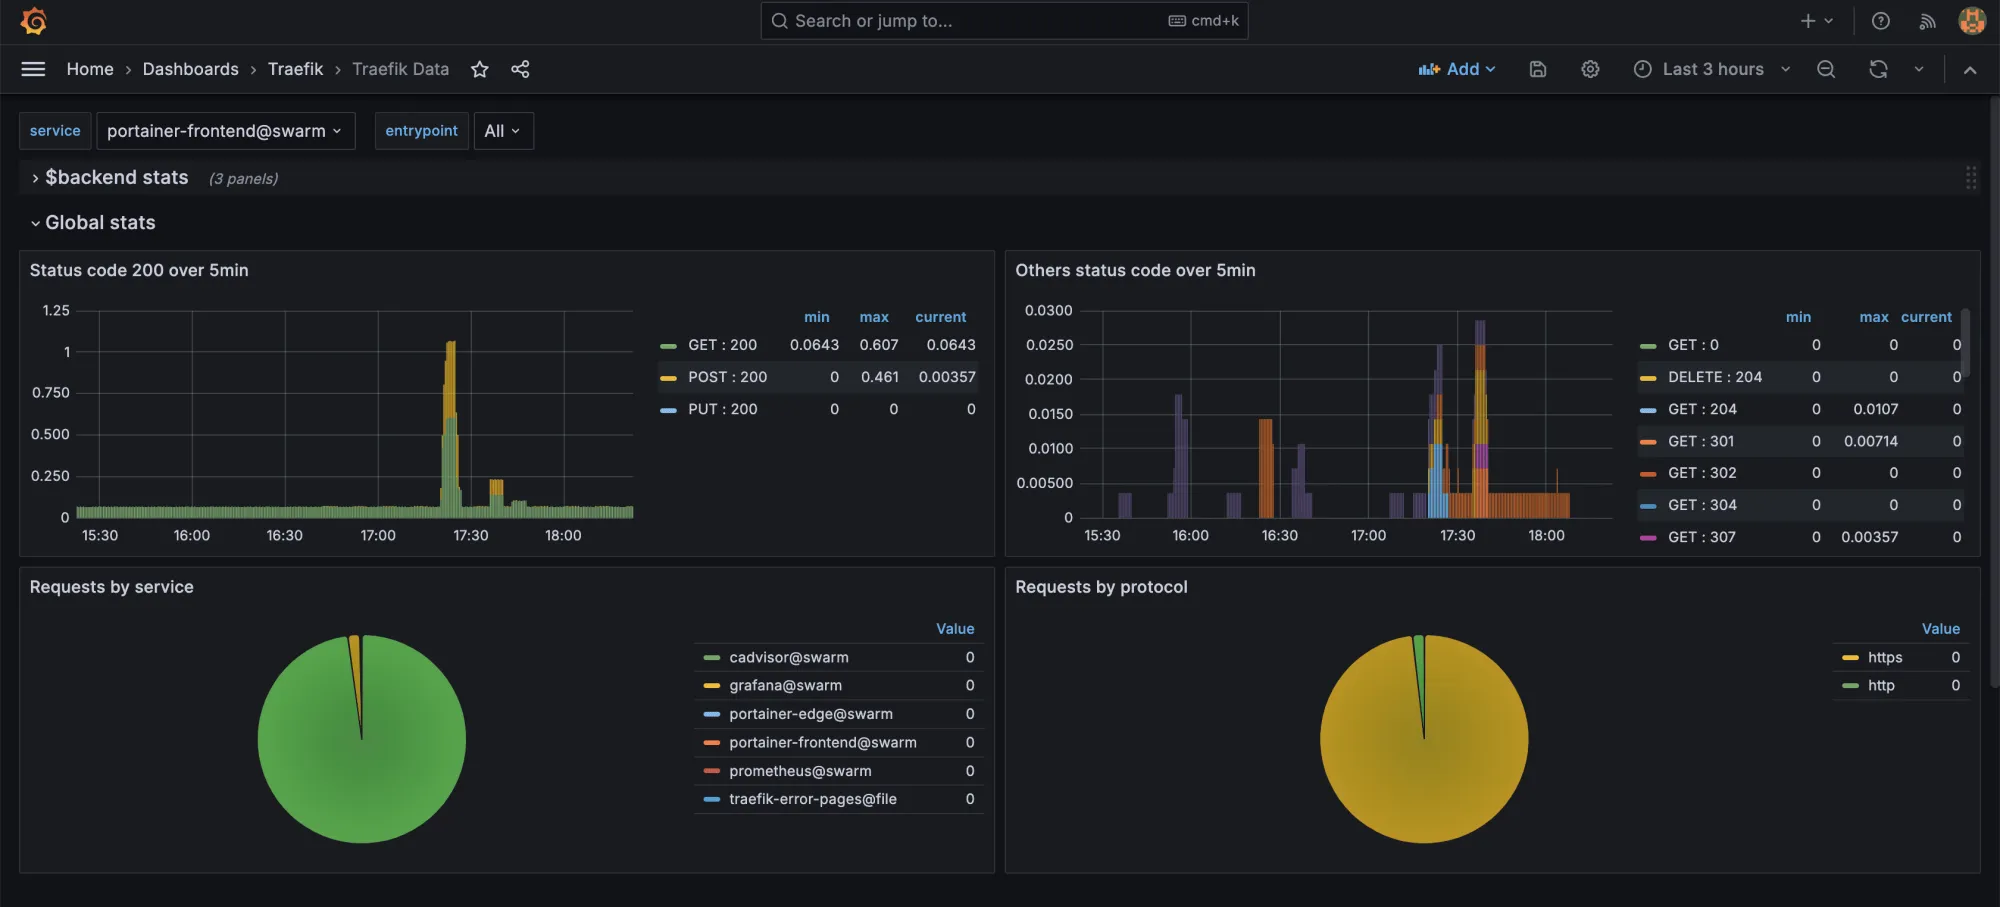Viewport: 2000px width, 907px height.
Task: Open the Last 3 hours time picker
Action: [1711, 69]
